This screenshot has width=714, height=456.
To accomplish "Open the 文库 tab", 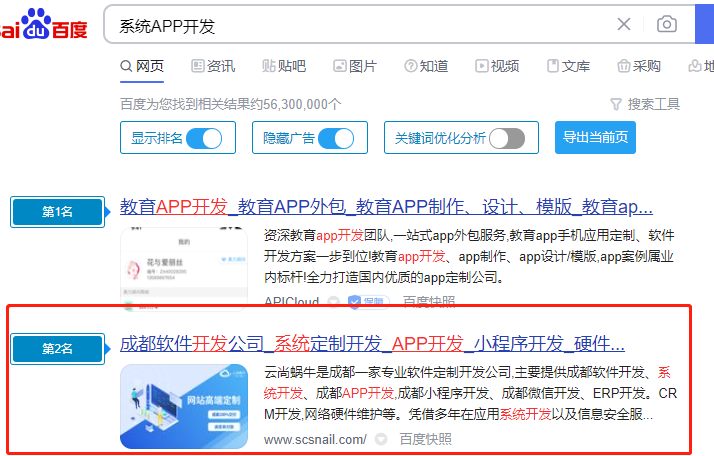I will point(568,66).
